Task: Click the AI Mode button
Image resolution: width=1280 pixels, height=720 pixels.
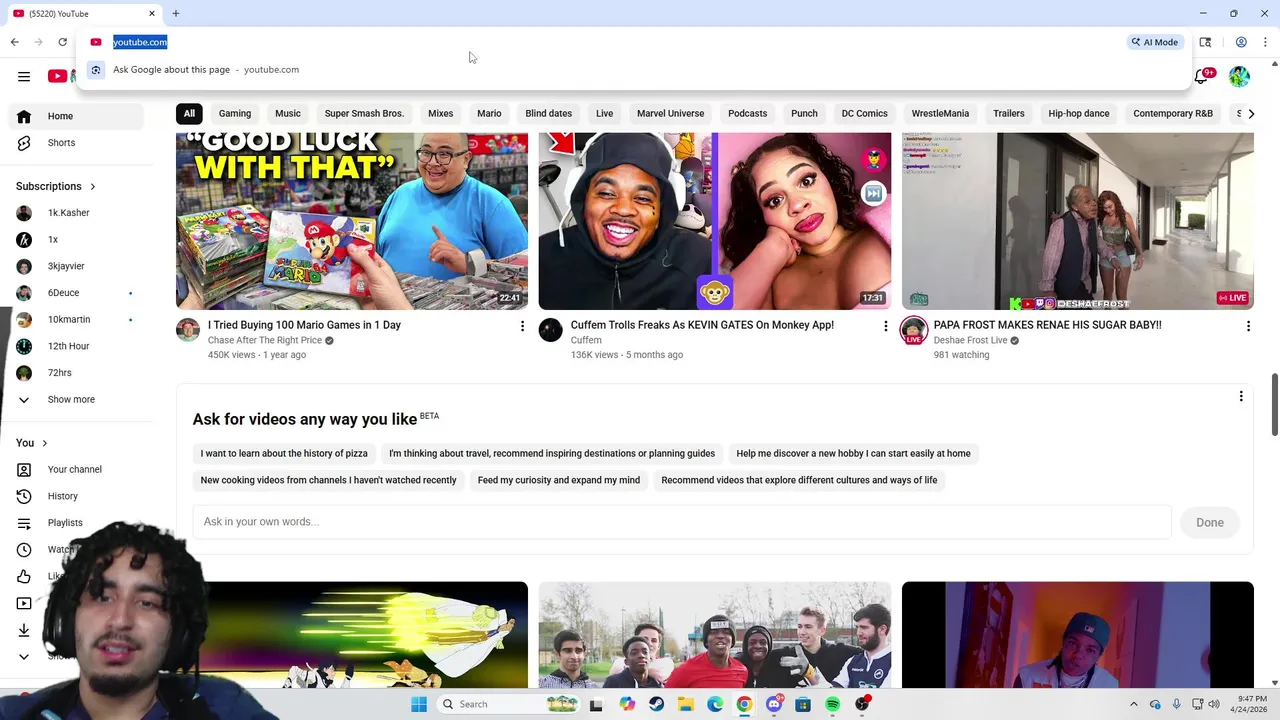Action: pos(1155,42)
